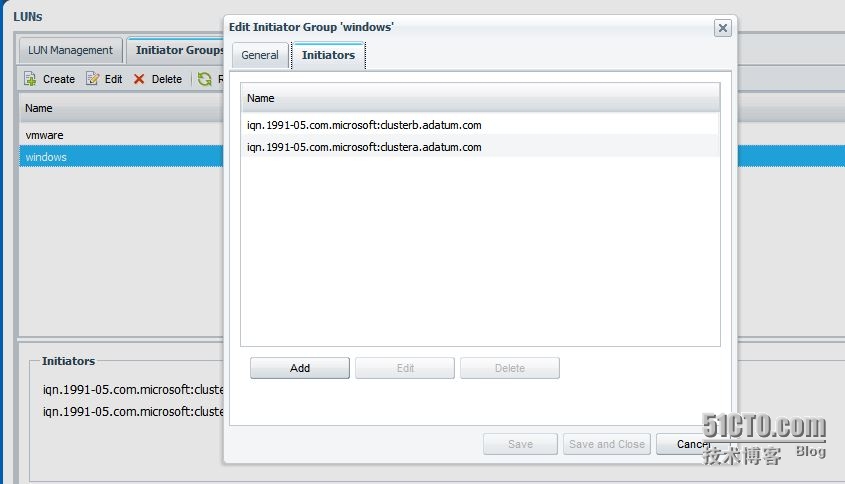Click the Delete label in toolbar
This screenshot has width=845, height=484.
coord(167,79)
